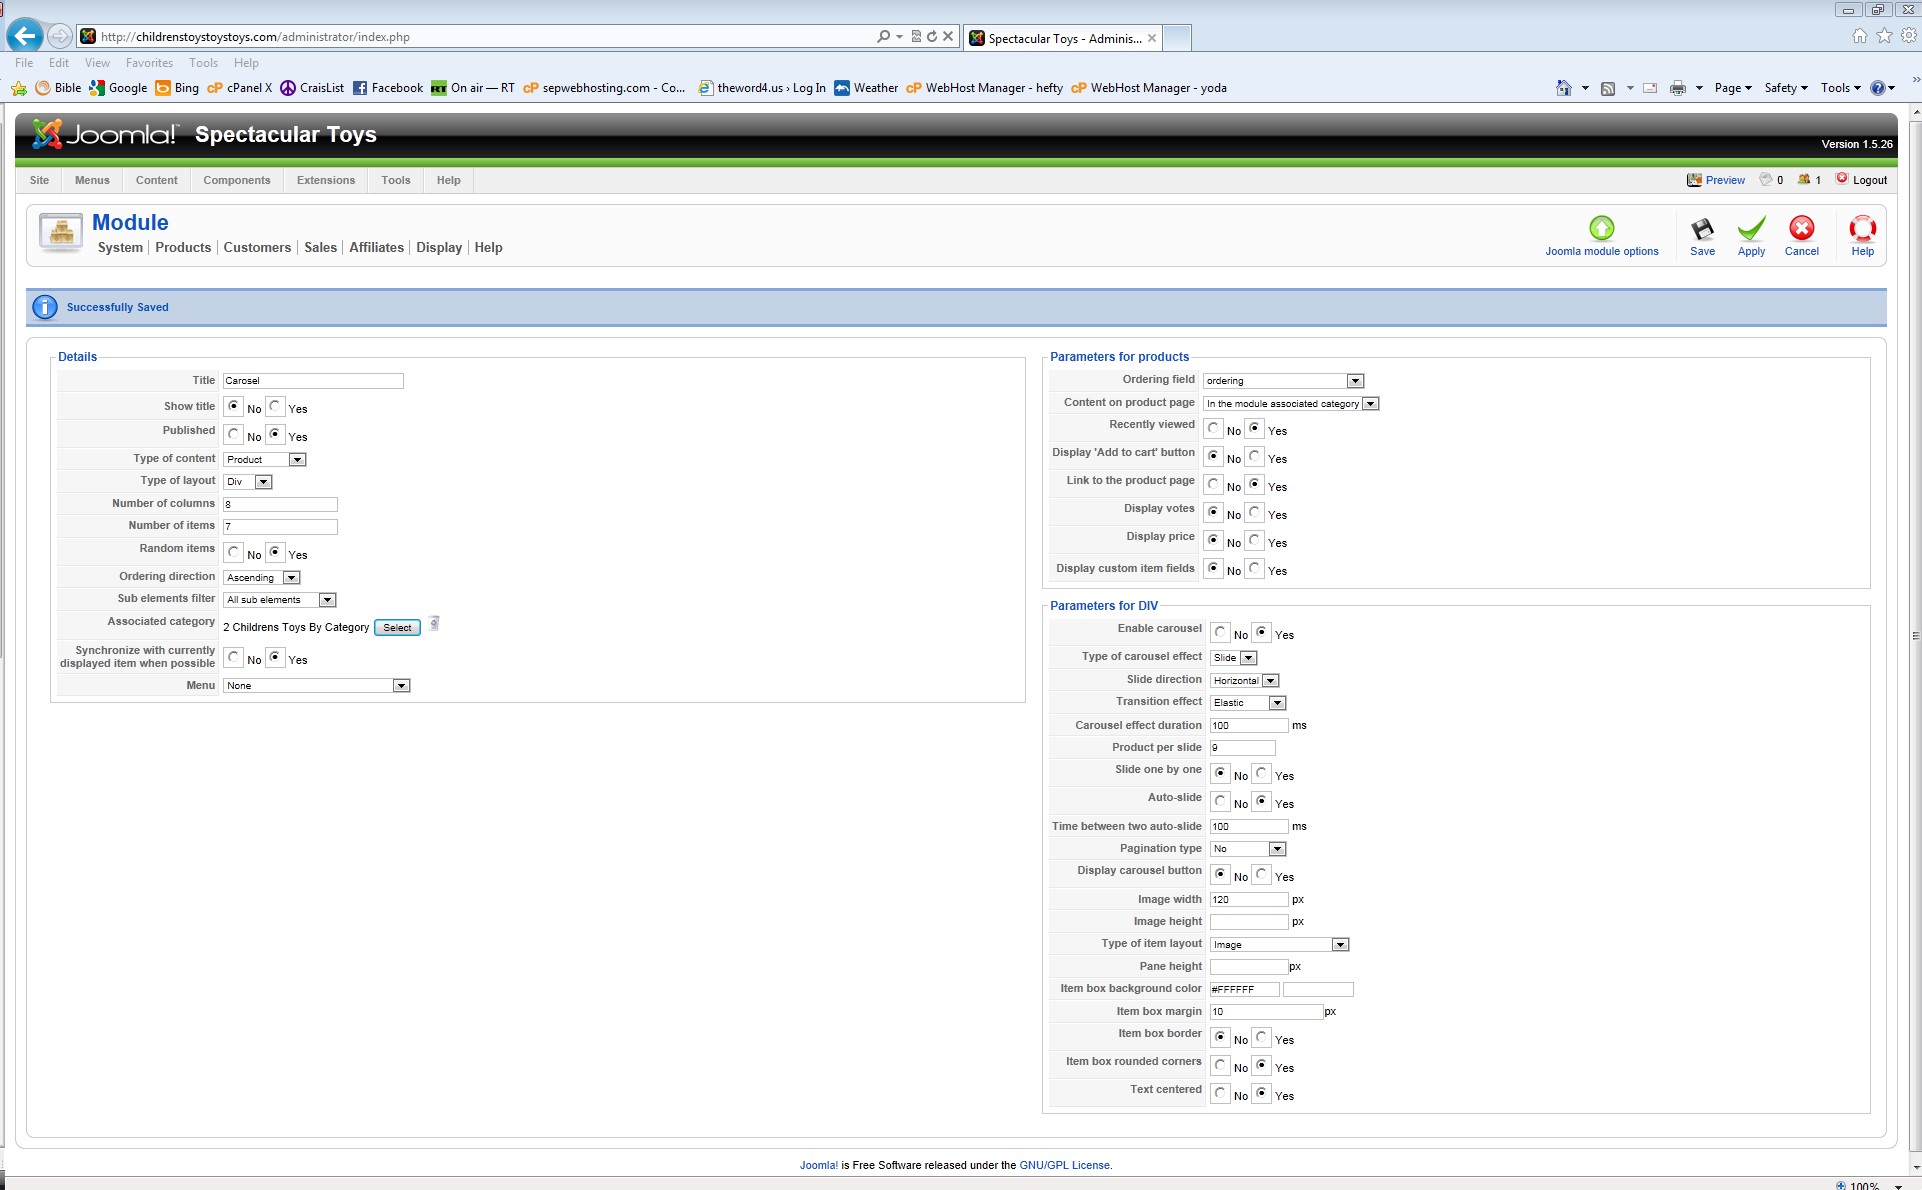Image resolution: width=1922 pixels, height=1190 pixels.
Task: Open the GNU/GPL License link
Action: pos(1064,1165)
